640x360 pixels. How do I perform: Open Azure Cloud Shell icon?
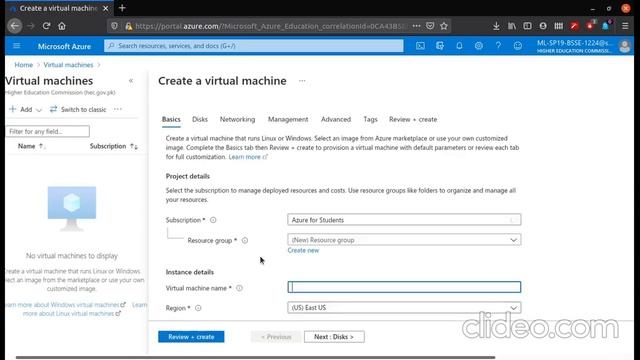click(420, 46)
